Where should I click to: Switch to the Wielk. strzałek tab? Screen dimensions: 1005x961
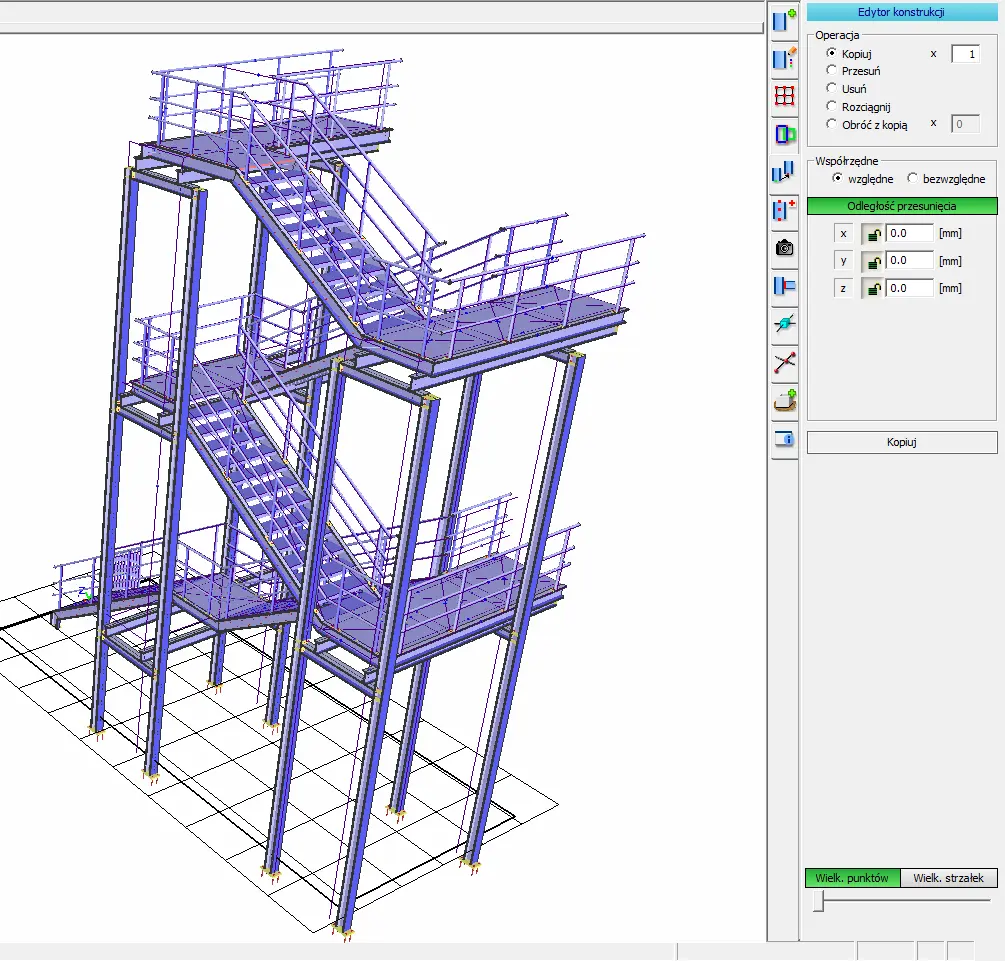coord(948,878)
